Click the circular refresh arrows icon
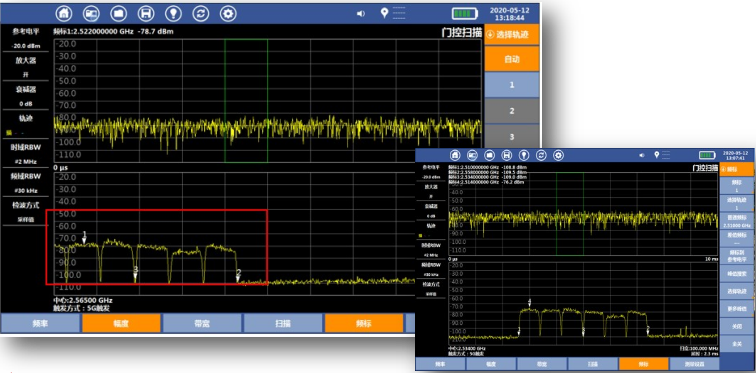The image size is (756, 373). point(201,13)
